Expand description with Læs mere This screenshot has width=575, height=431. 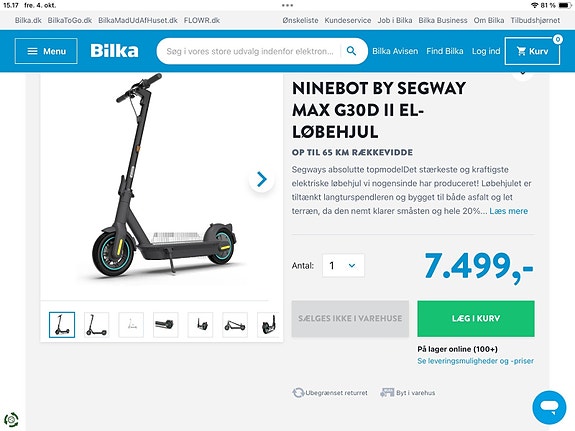[x=508, y=211]
